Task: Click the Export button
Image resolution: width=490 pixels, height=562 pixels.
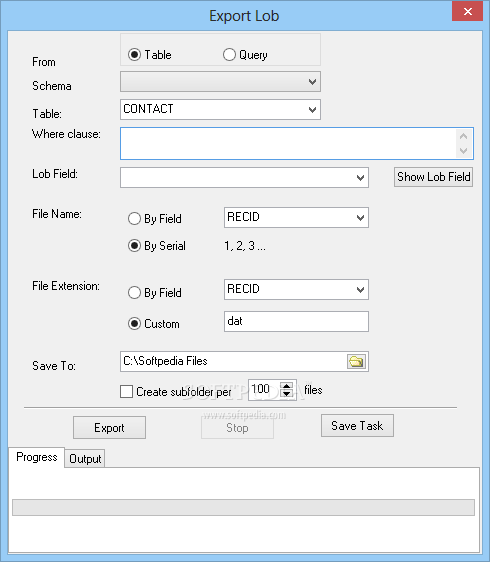Action: coord(109,428)
